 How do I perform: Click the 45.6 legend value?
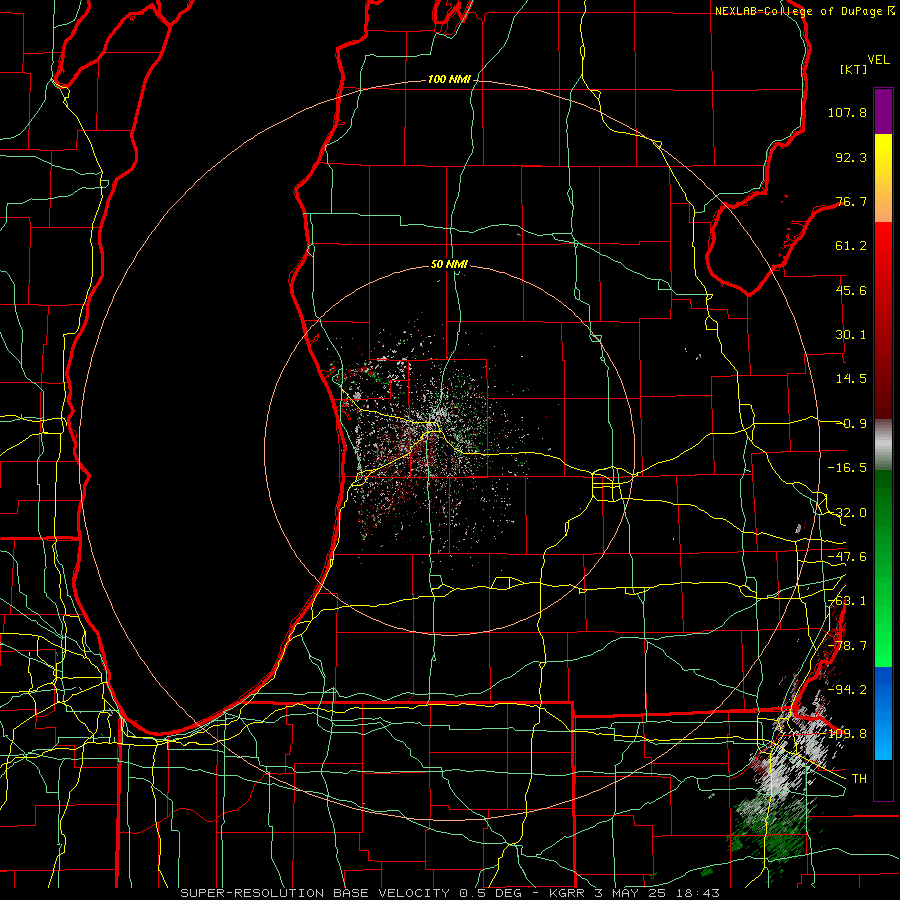(851, 290)
